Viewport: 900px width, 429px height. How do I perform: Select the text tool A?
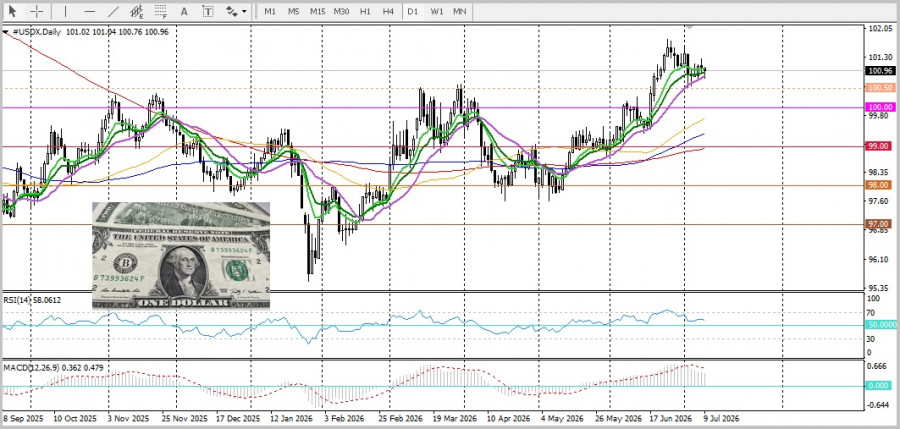(184, 11)
